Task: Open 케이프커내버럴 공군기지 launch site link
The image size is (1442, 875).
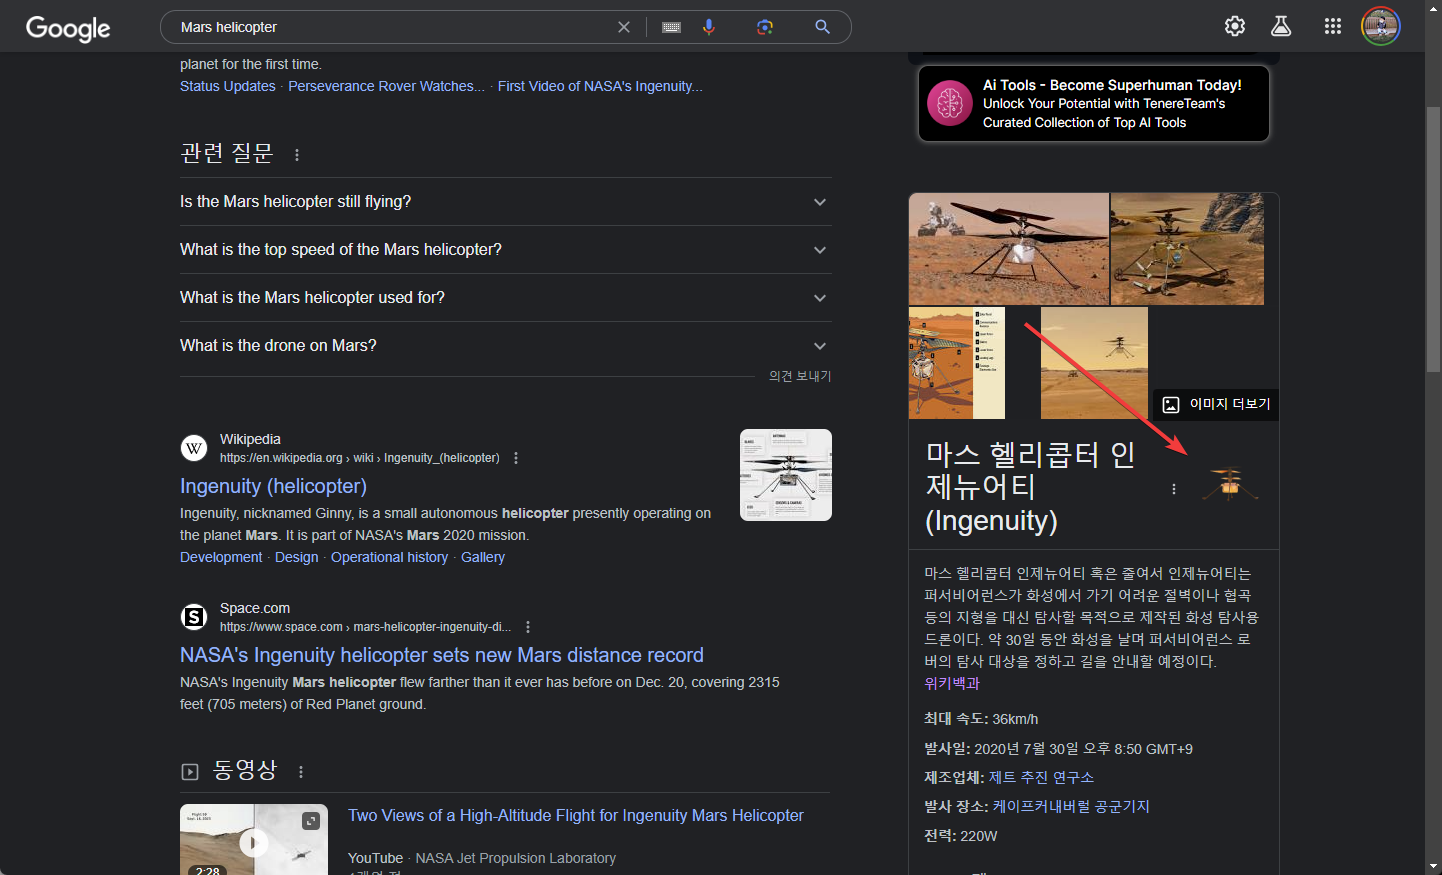Action: pos(1071,806)
